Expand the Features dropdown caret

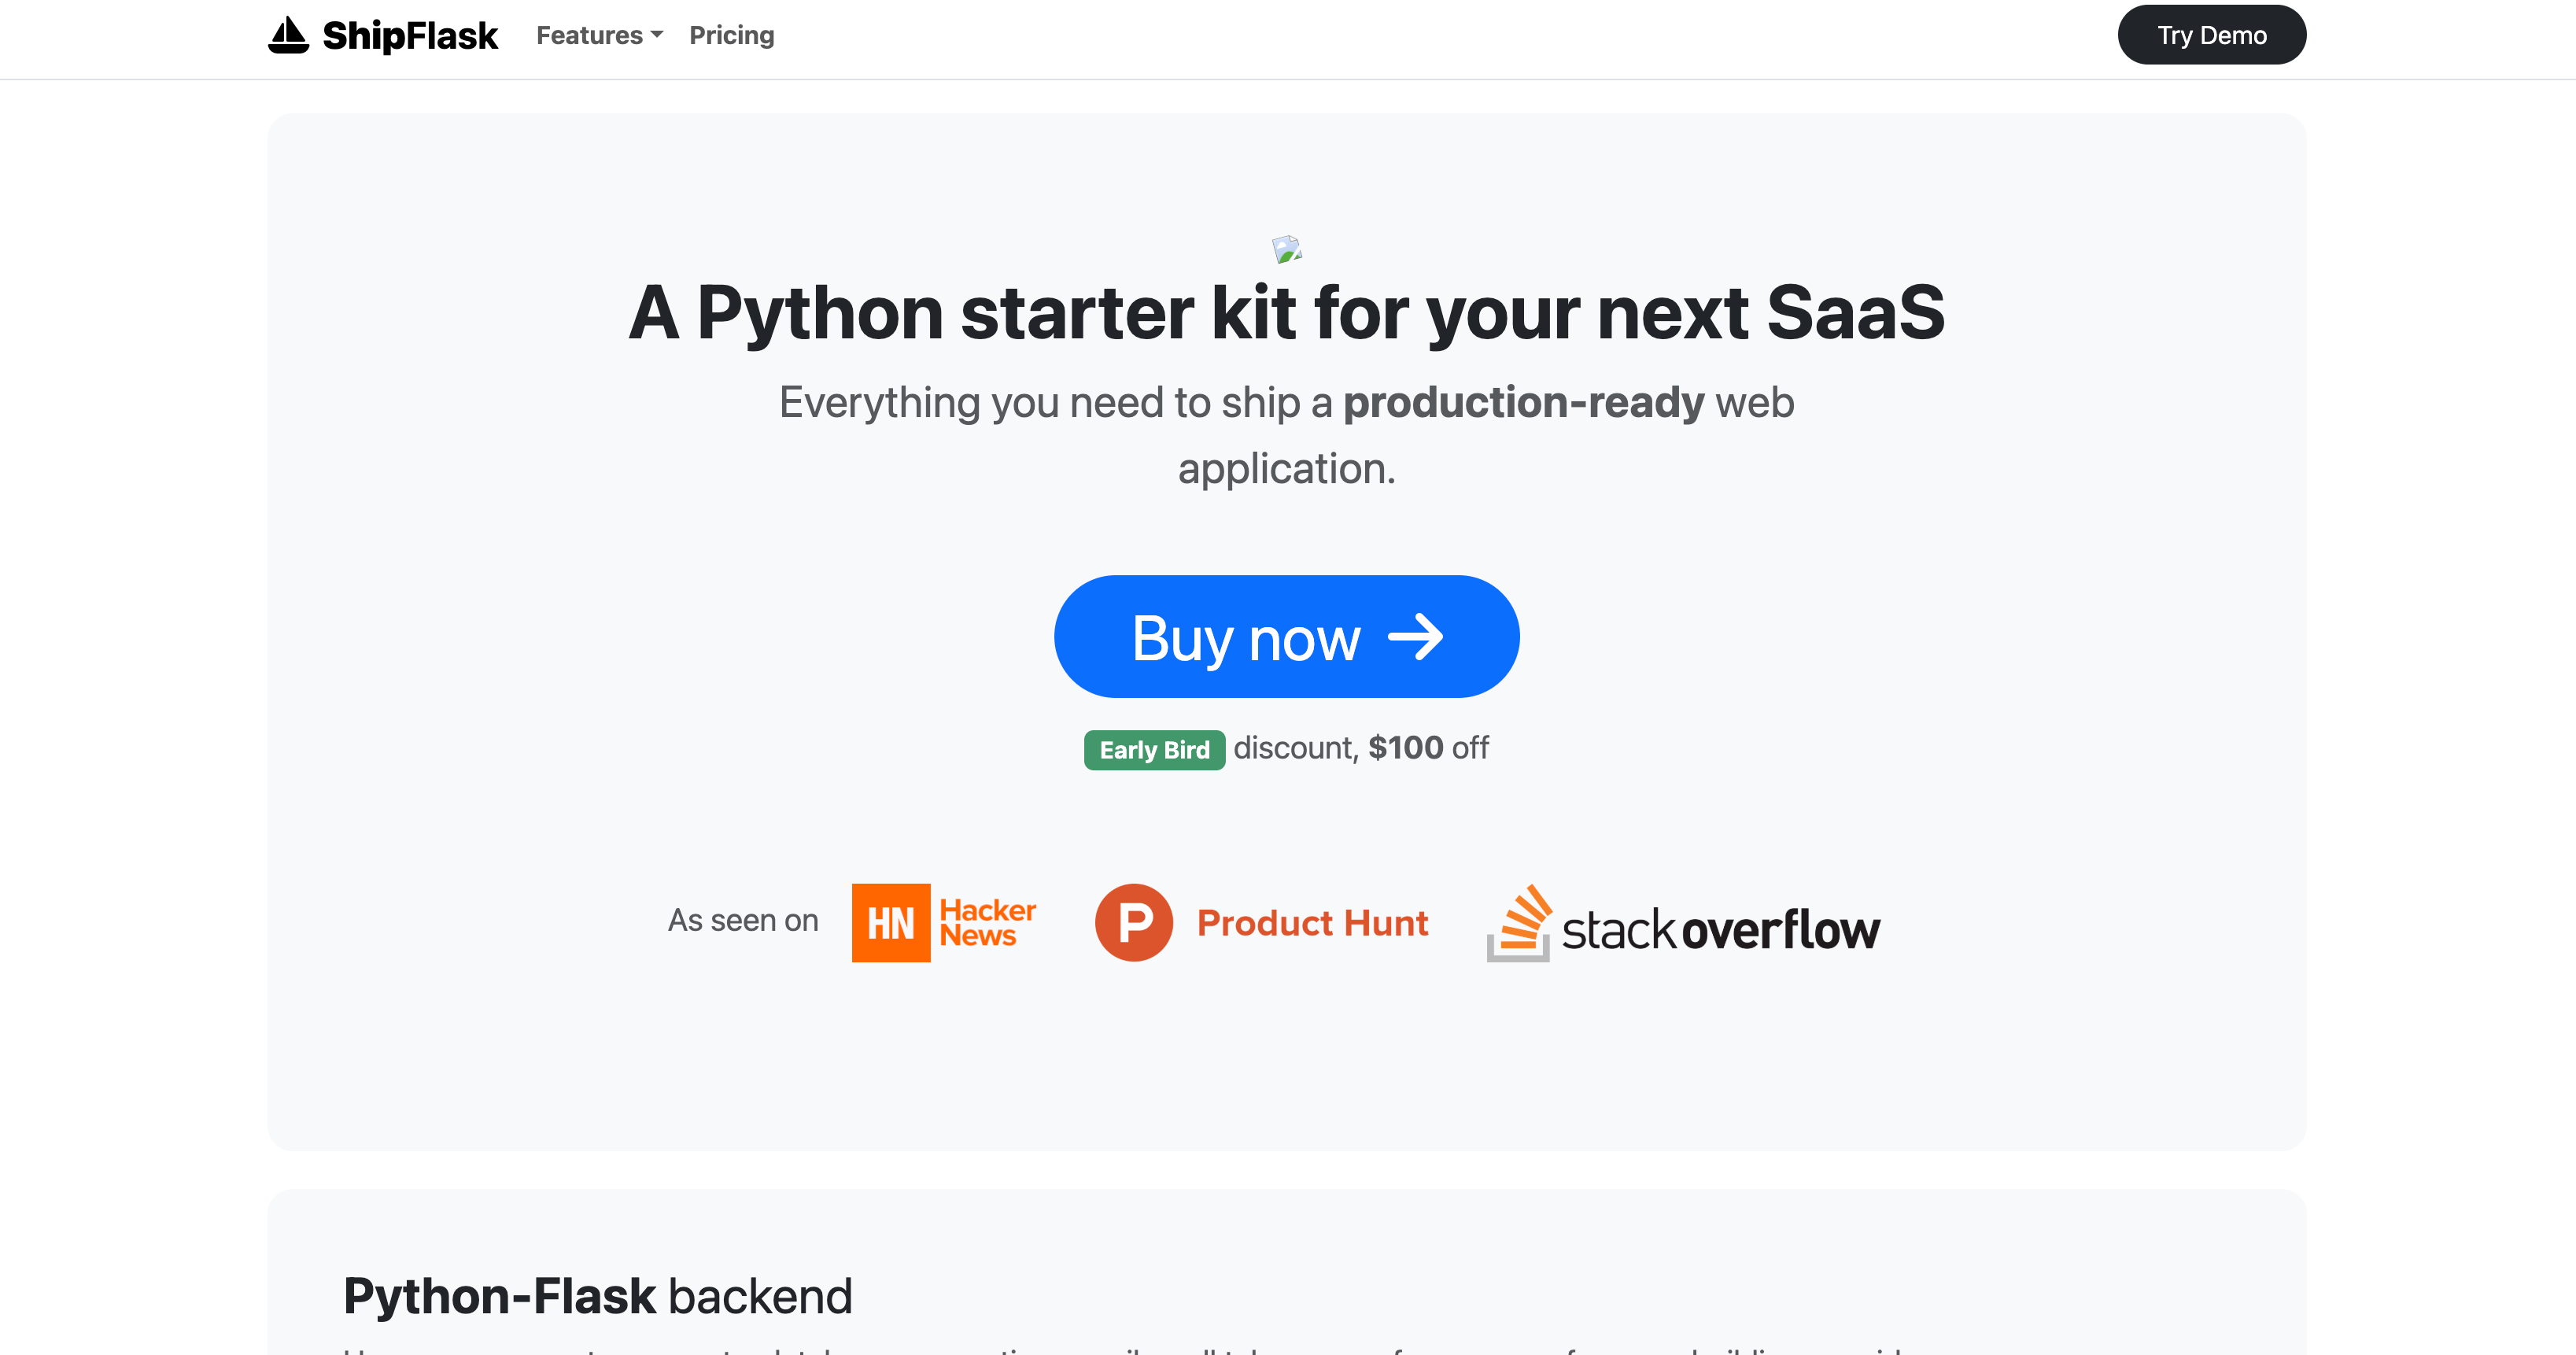pyautogui.click(x=657, y=35)
